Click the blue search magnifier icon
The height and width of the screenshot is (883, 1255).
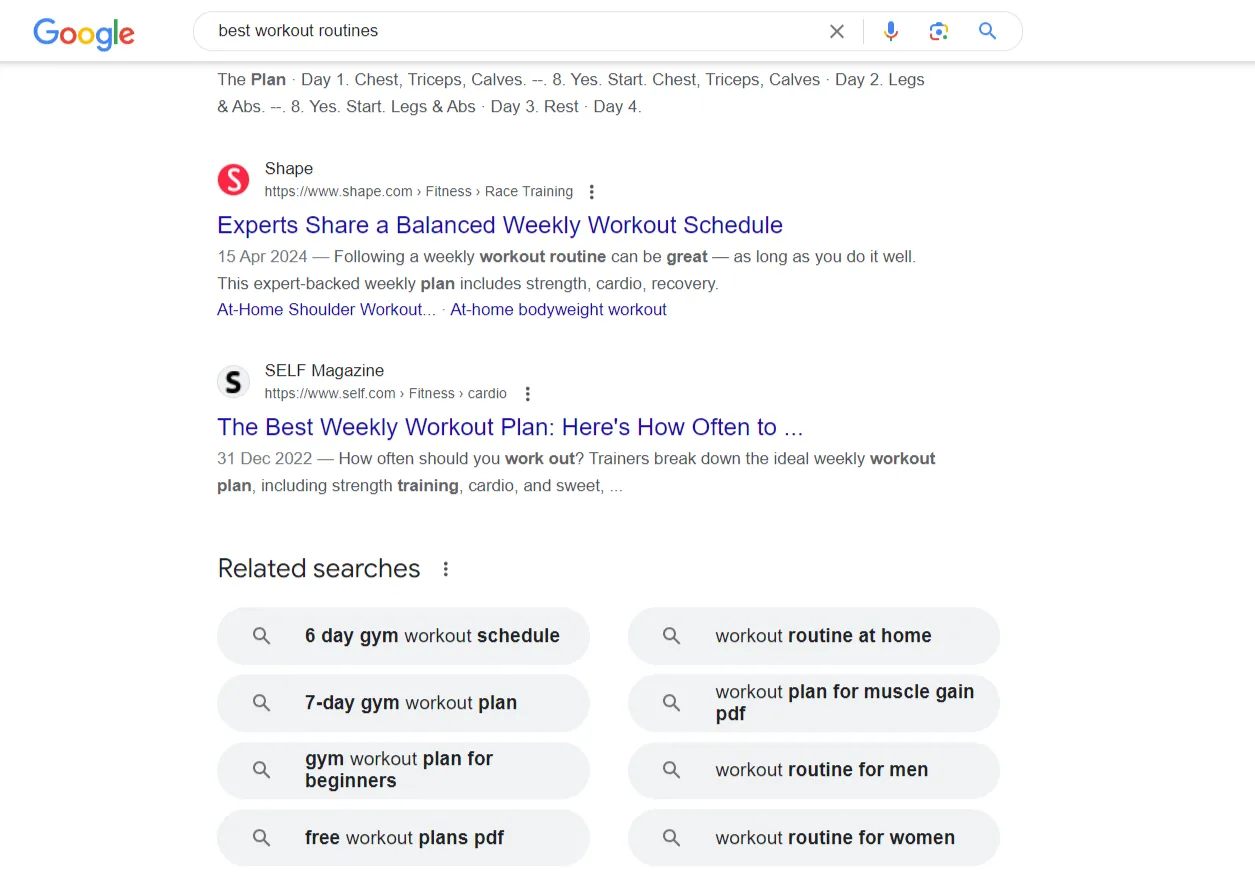click(987, 31)
